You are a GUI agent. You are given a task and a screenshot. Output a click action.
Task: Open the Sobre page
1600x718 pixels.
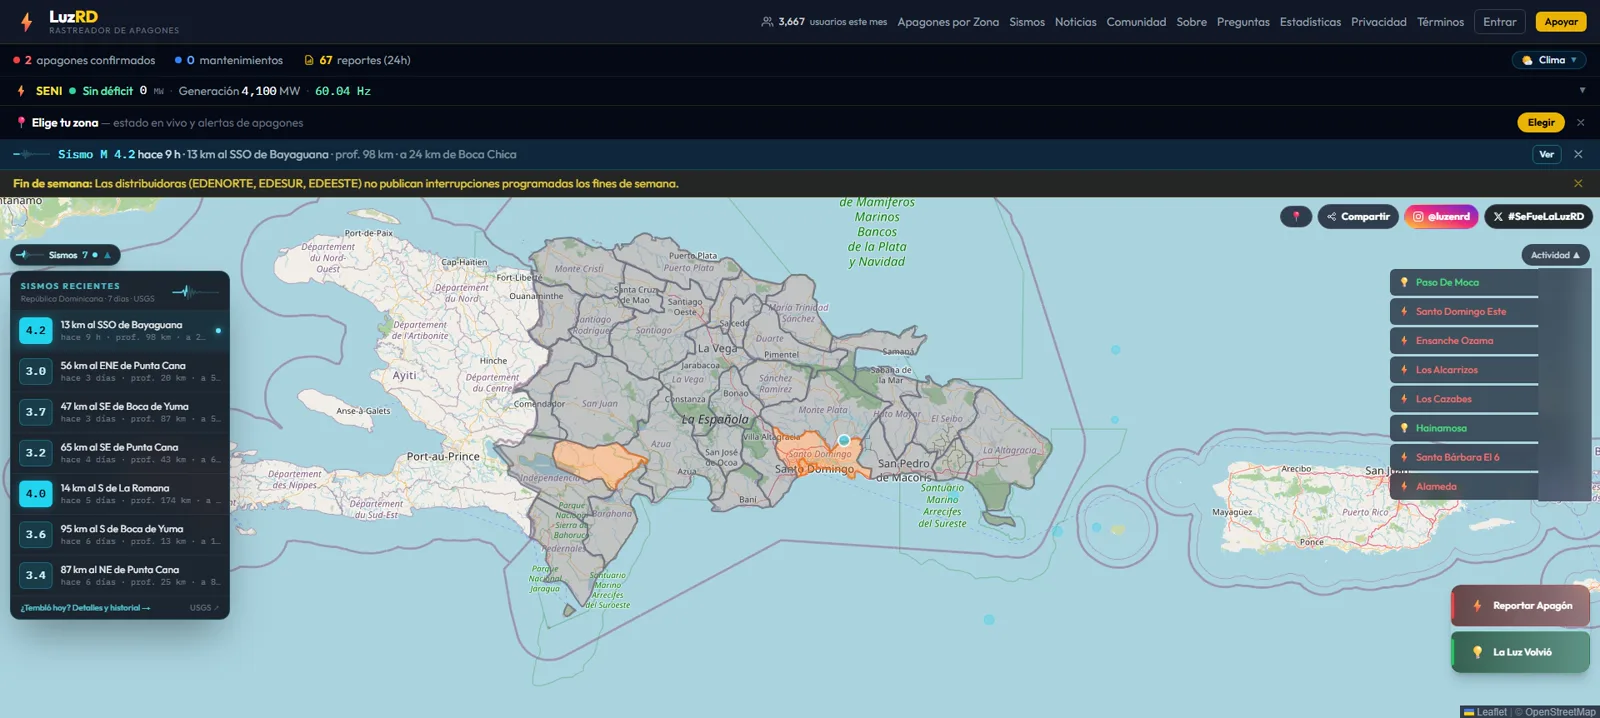[x=1191, y=22]
